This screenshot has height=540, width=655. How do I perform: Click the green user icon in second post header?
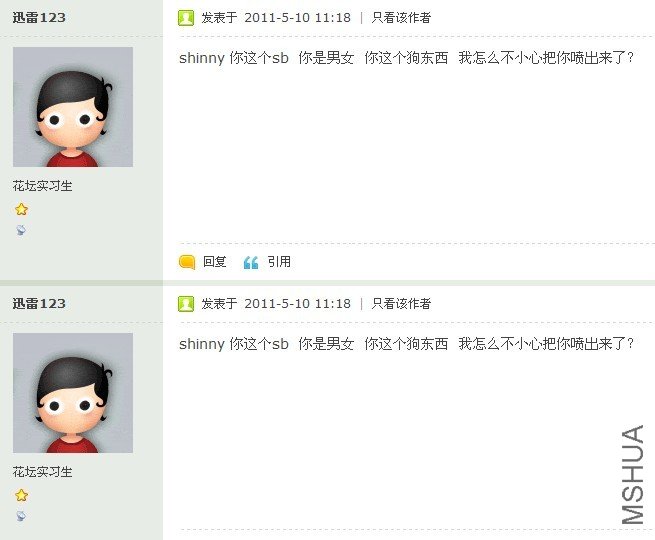tap(186, 304)
